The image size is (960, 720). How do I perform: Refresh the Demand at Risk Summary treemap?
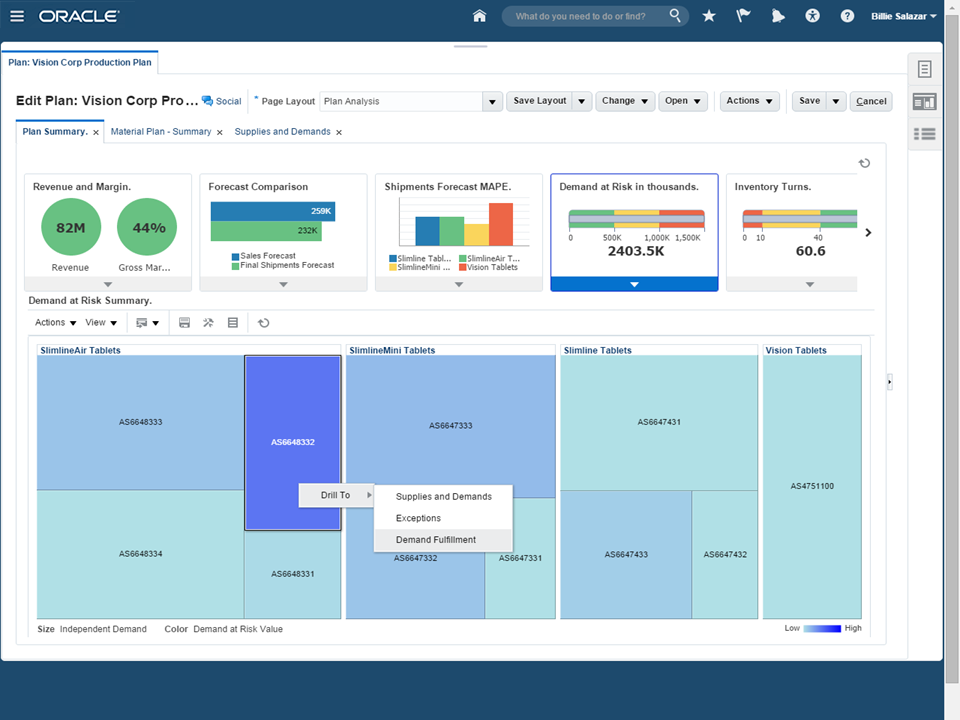263,323
